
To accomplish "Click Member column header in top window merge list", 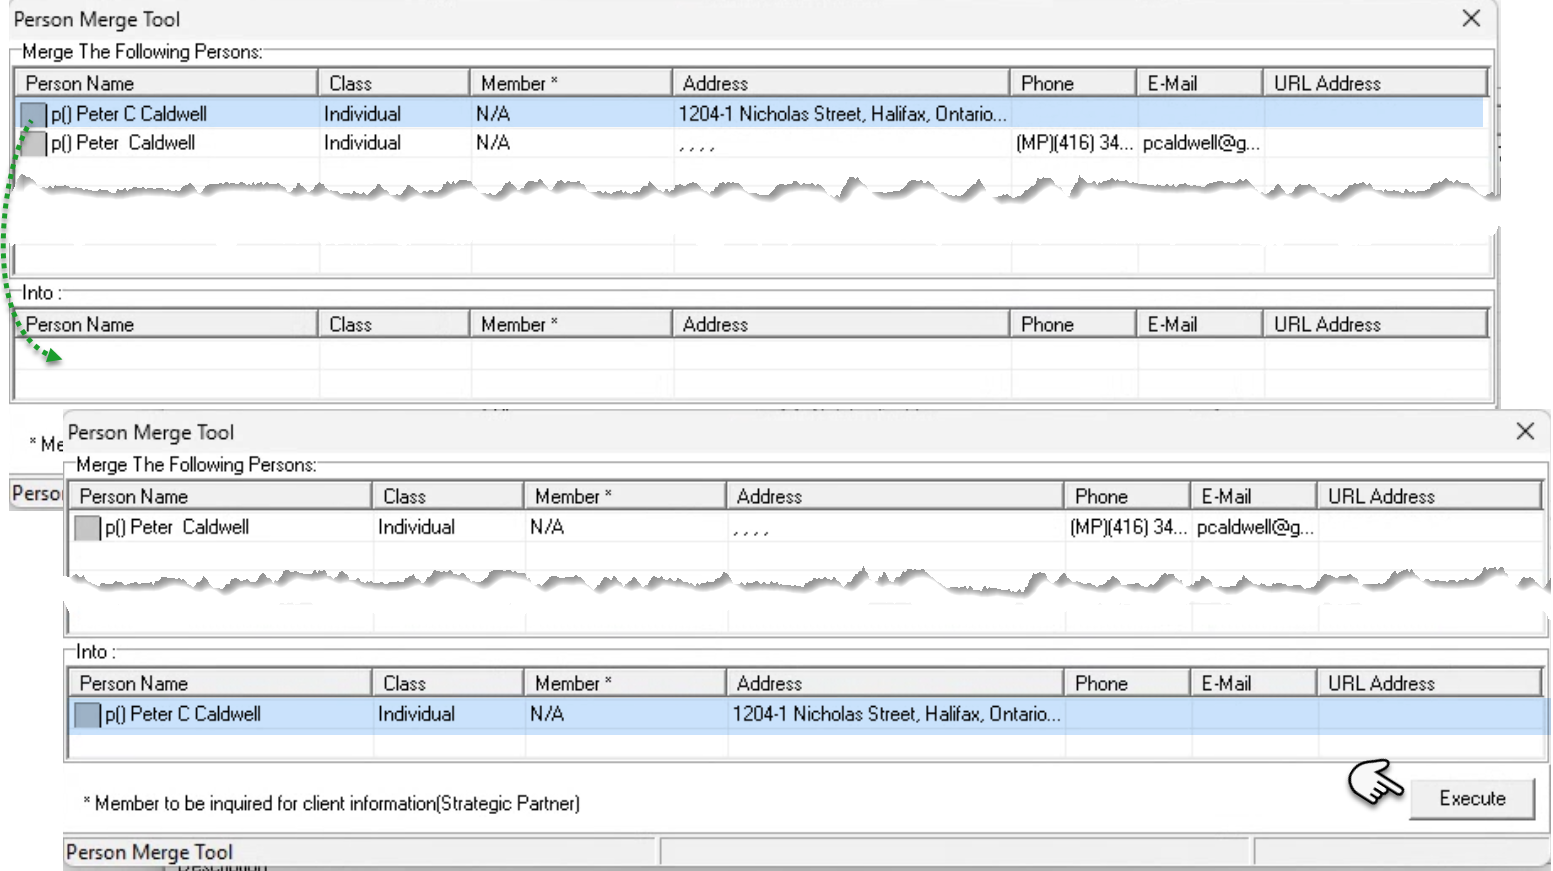I will click(570, 83).
